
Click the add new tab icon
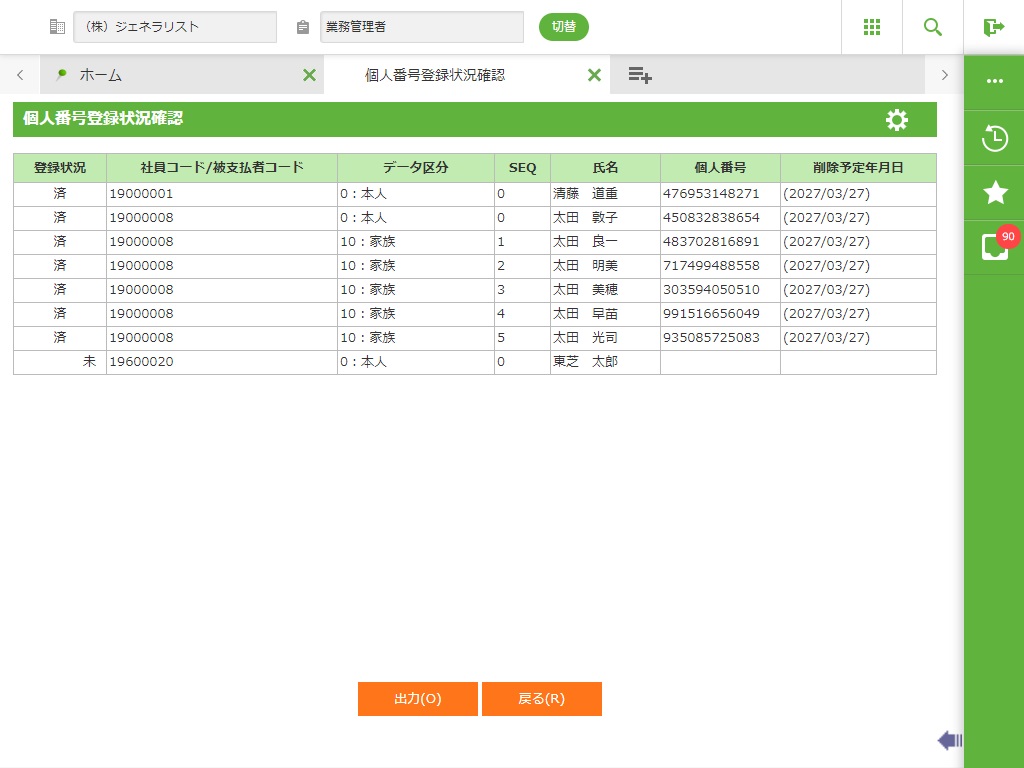click(x=640, y=75)
